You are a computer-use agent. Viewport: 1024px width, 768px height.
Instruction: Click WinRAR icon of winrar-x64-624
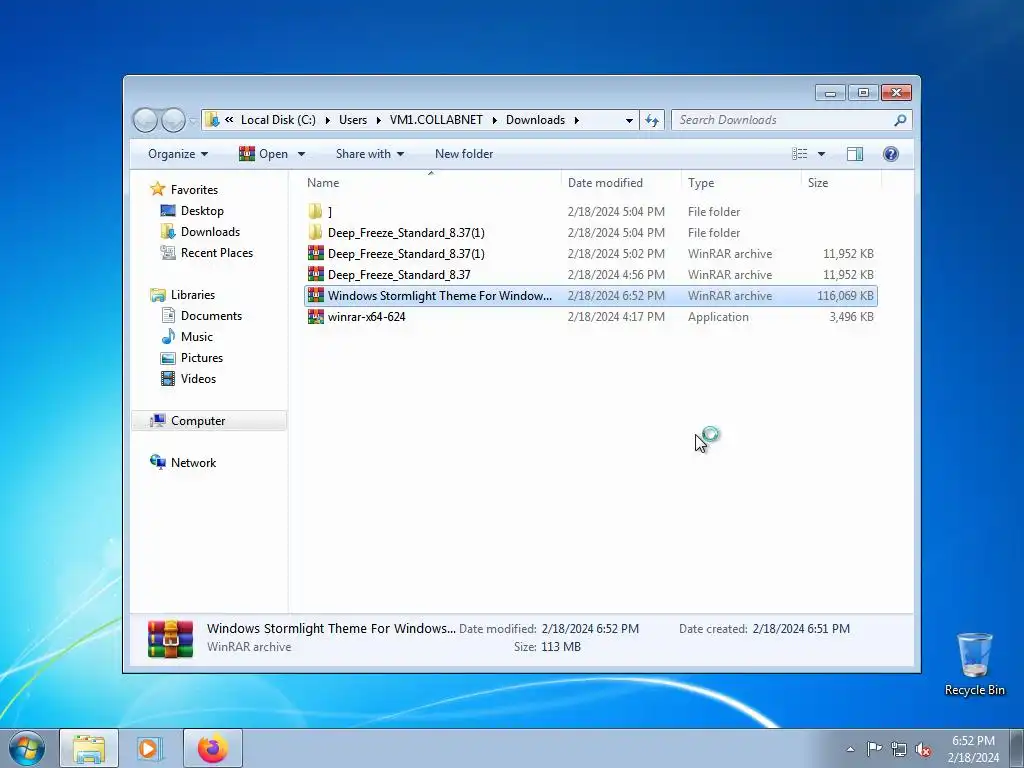click(315, 317)
